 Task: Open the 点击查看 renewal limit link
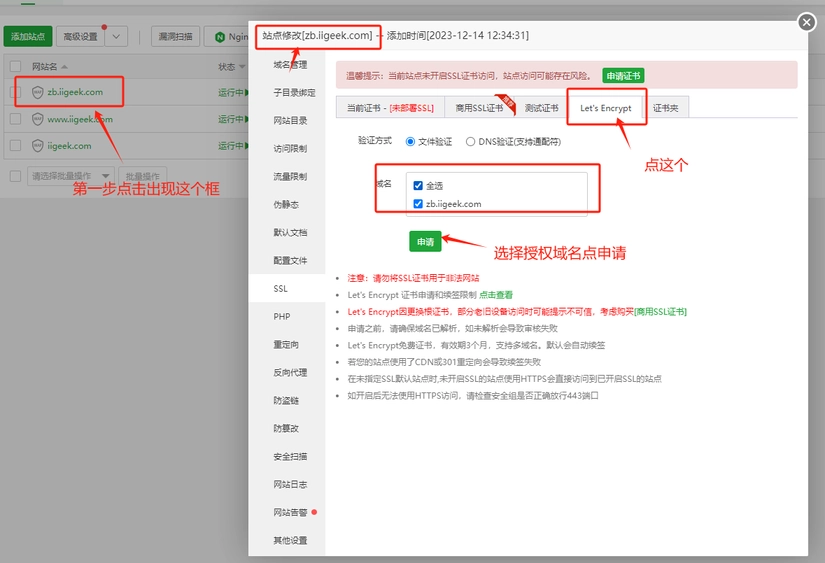(x=496, y=295)
